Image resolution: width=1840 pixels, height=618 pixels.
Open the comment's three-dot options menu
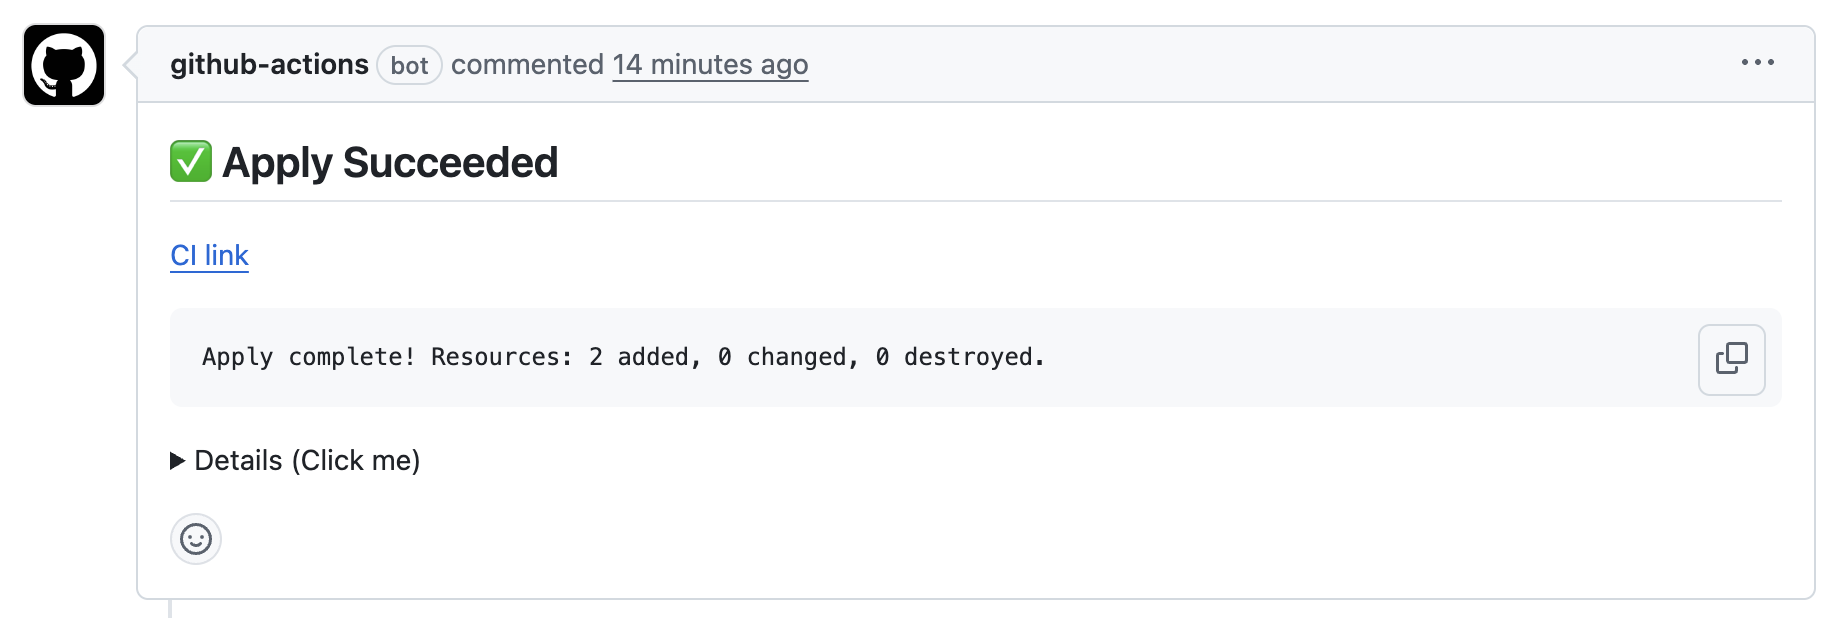[1757, 63]
